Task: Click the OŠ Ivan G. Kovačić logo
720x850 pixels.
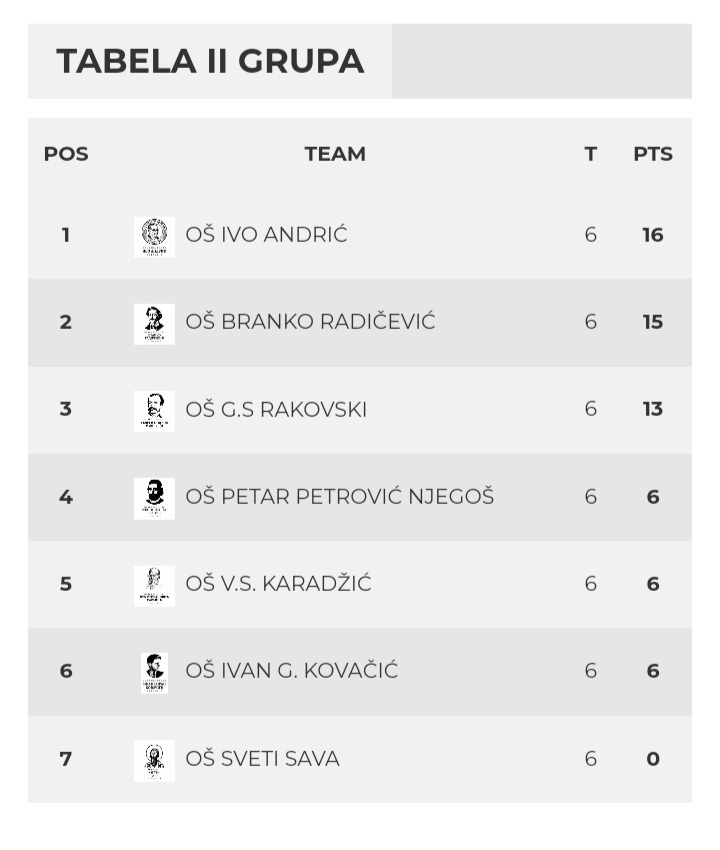Action: tap(154, 672)
